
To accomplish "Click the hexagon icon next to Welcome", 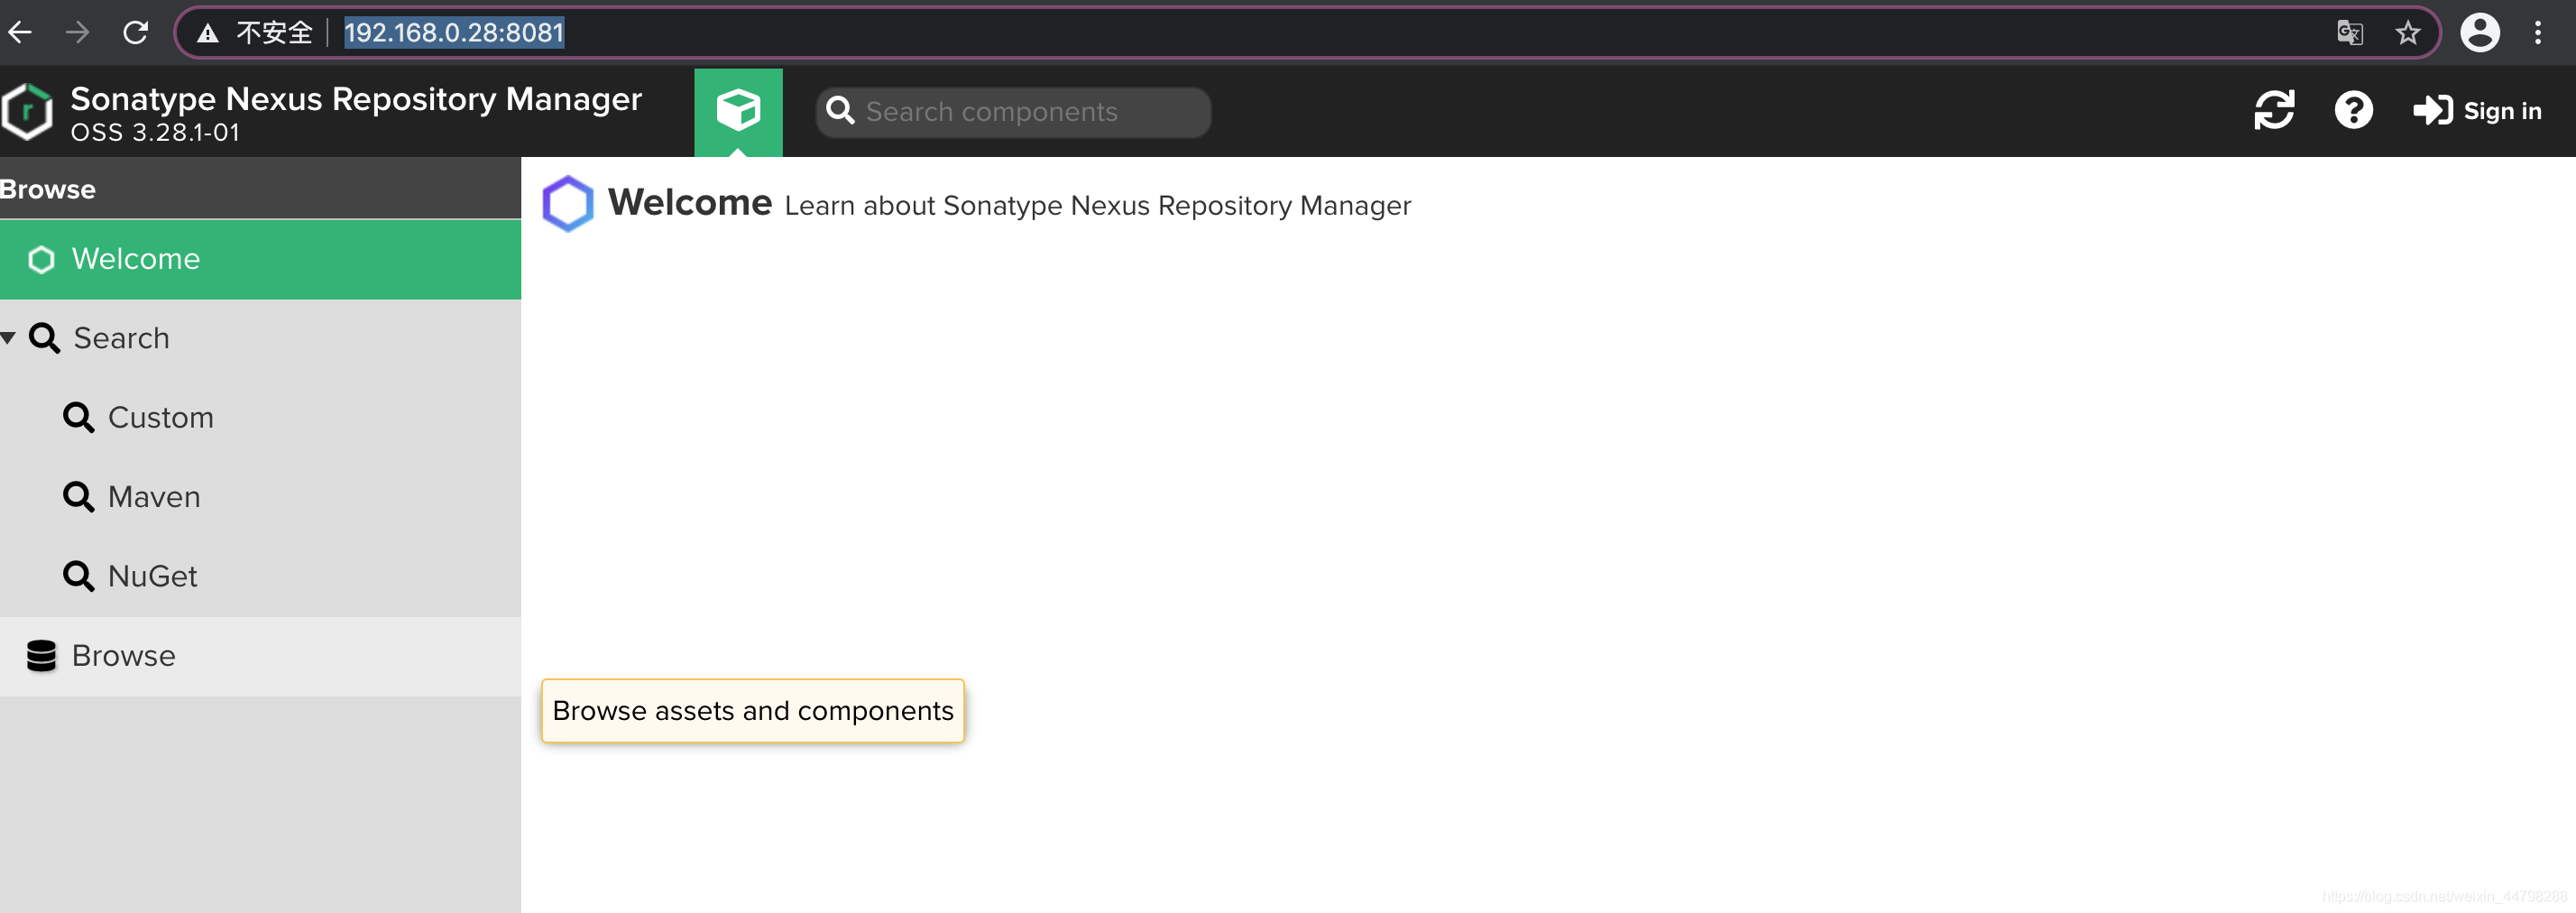I will click(x=41, y=260).
